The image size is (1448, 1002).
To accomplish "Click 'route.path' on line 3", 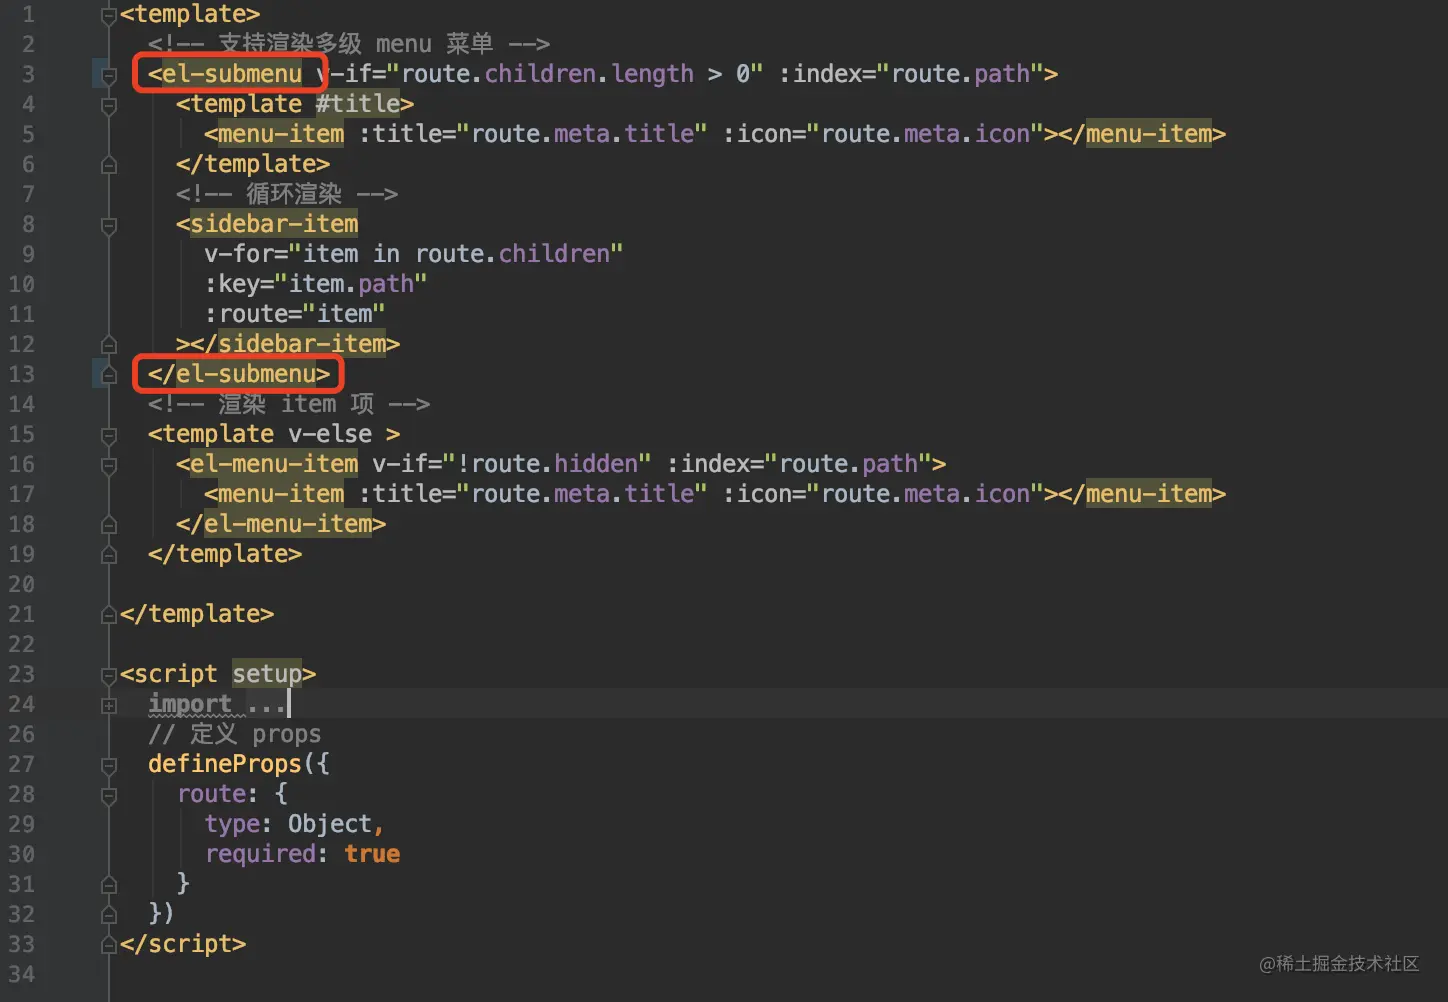I will coord(961,74).
